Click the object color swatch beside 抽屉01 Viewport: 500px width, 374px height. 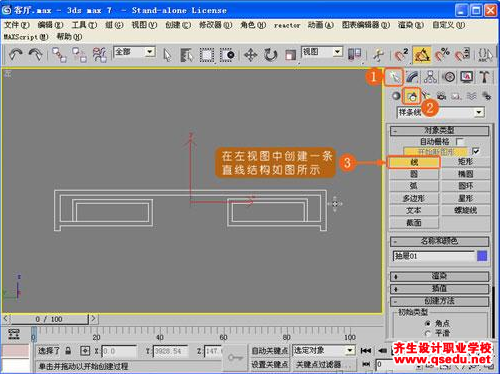(x=482, y=256)
